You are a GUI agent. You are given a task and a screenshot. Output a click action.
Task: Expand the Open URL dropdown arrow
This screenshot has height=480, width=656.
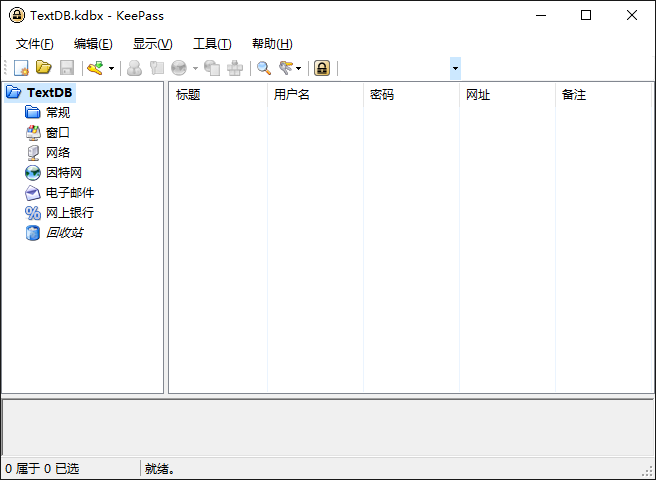[195, 68]
